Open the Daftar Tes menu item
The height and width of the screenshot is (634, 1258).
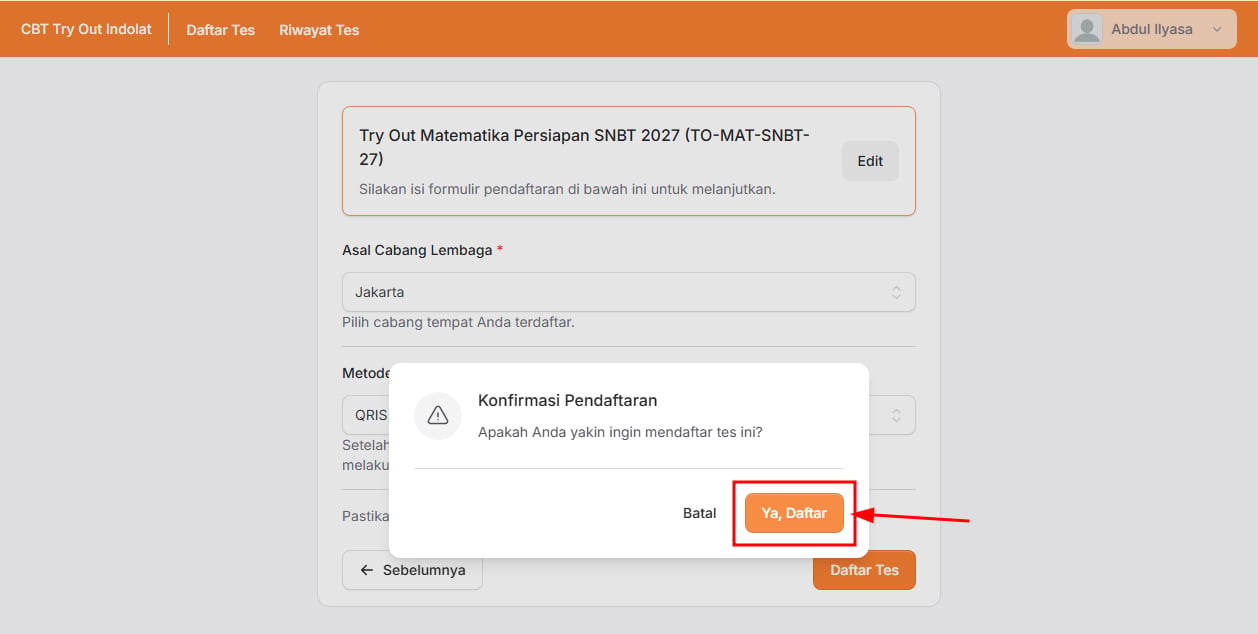pos(221,30)
